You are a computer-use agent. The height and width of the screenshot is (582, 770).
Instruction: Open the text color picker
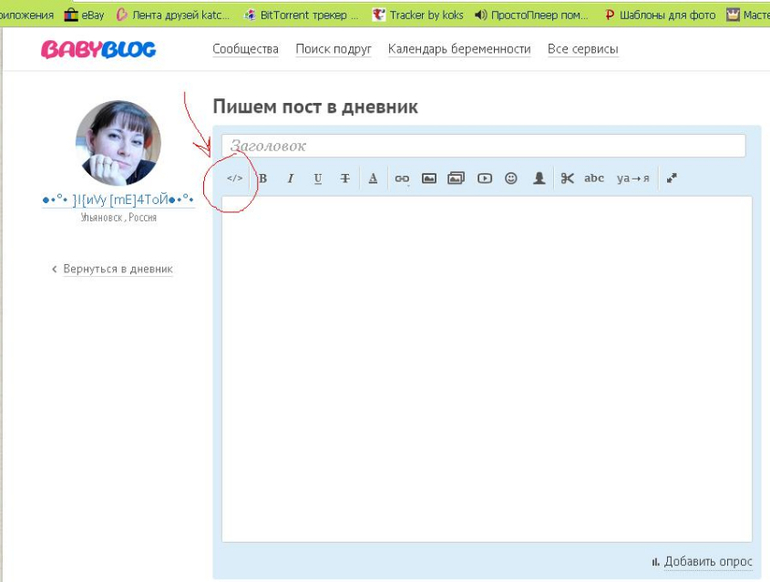(x=373, y=178)
